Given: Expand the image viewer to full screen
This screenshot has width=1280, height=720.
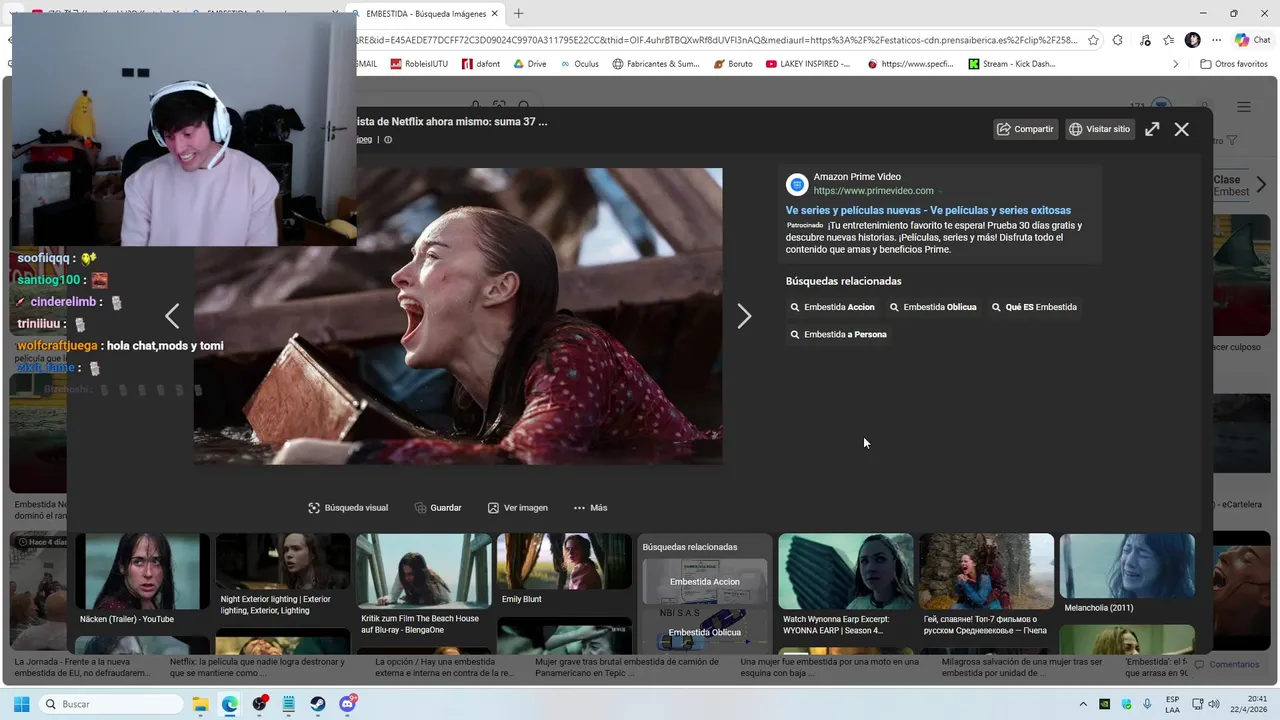Looking at the screenshot, I should (1152, 129).
